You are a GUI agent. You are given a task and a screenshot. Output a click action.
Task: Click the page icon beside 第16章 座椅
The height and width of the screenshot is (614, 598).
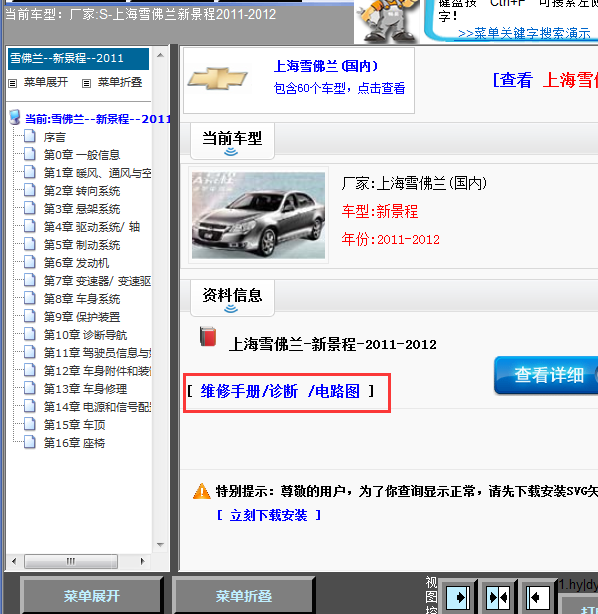tap(29, 442)
